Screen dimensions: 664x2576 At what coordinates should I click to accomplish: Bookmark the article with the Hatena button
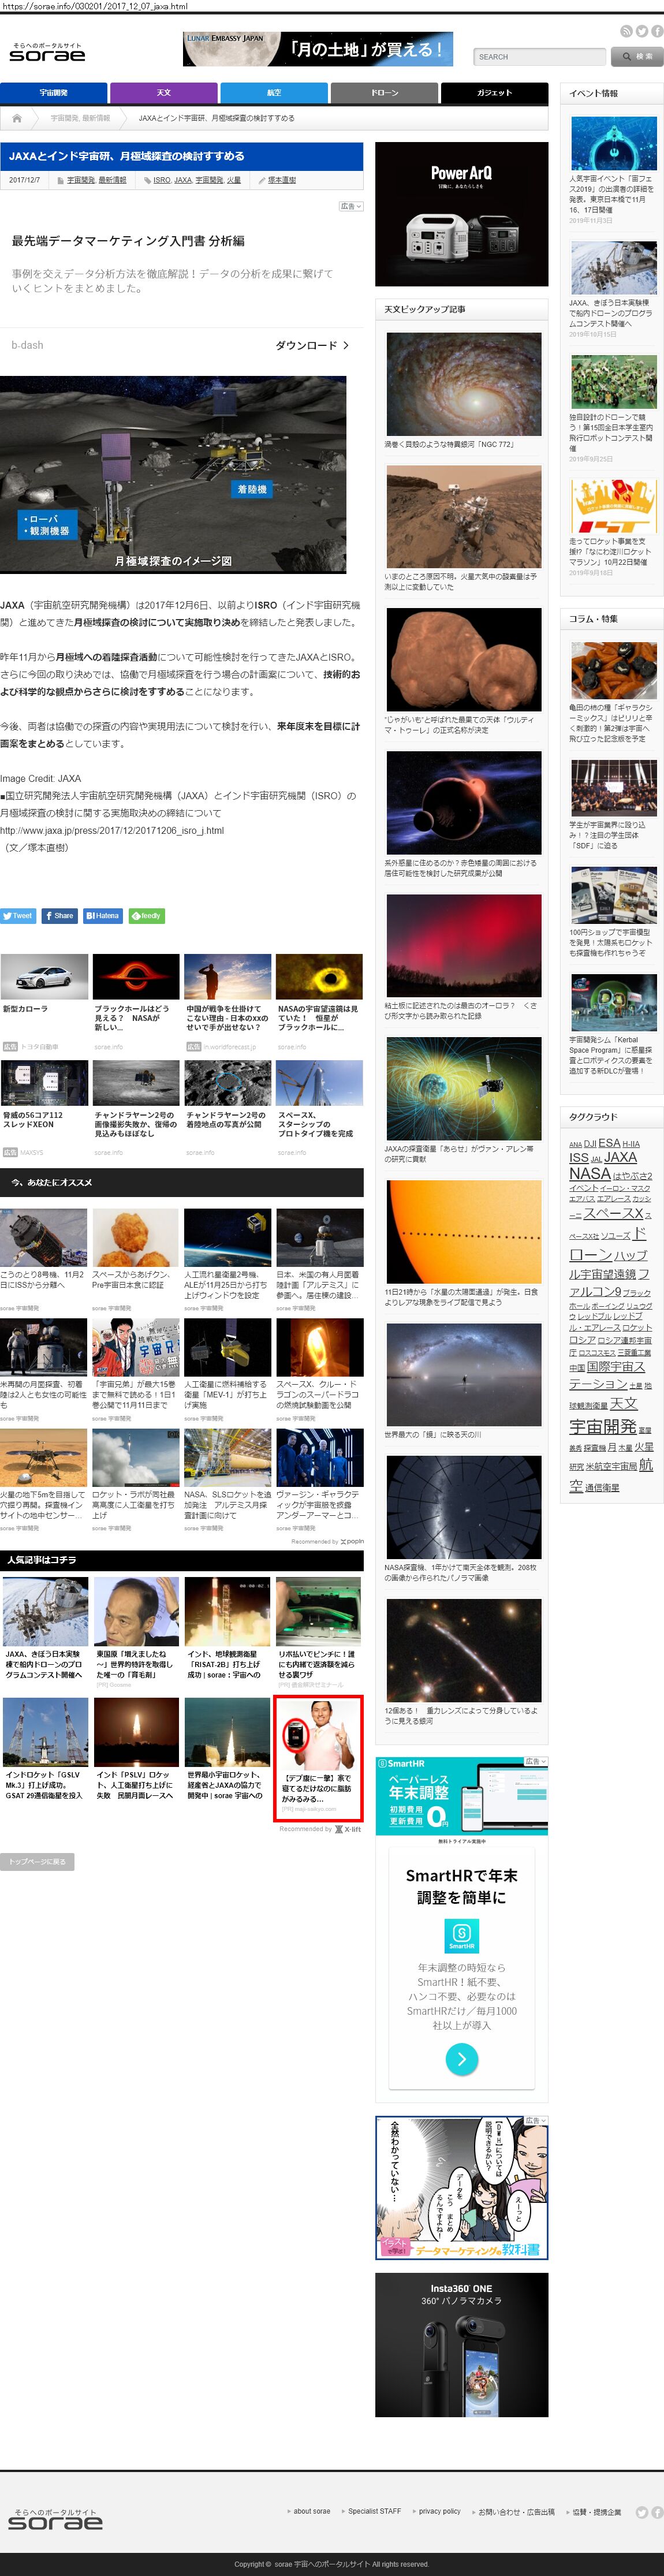[x=102, y=915]
